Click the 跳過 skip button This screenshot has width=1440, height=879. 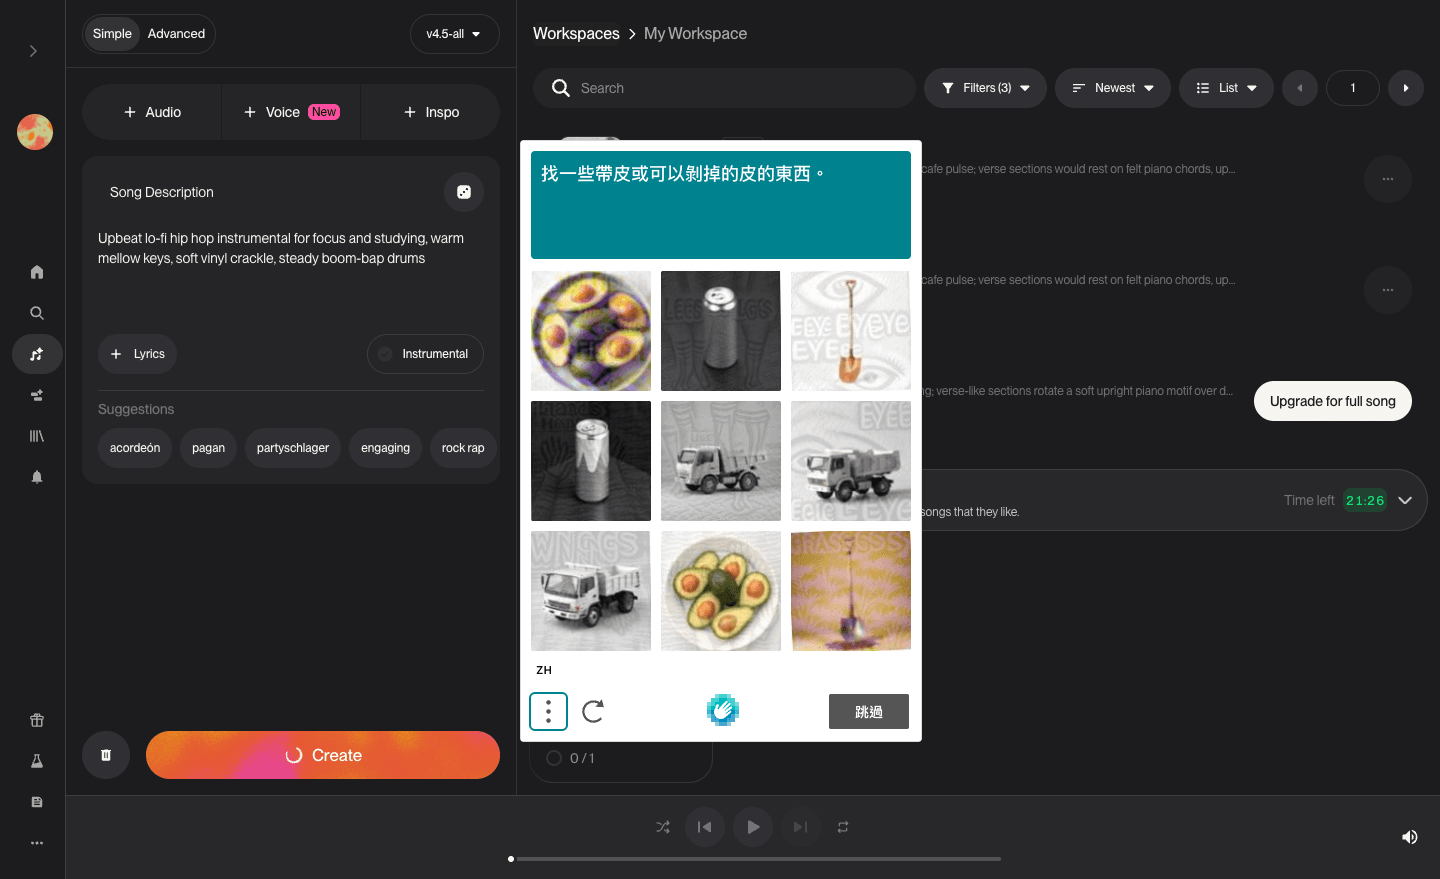(x=869, y=711)
